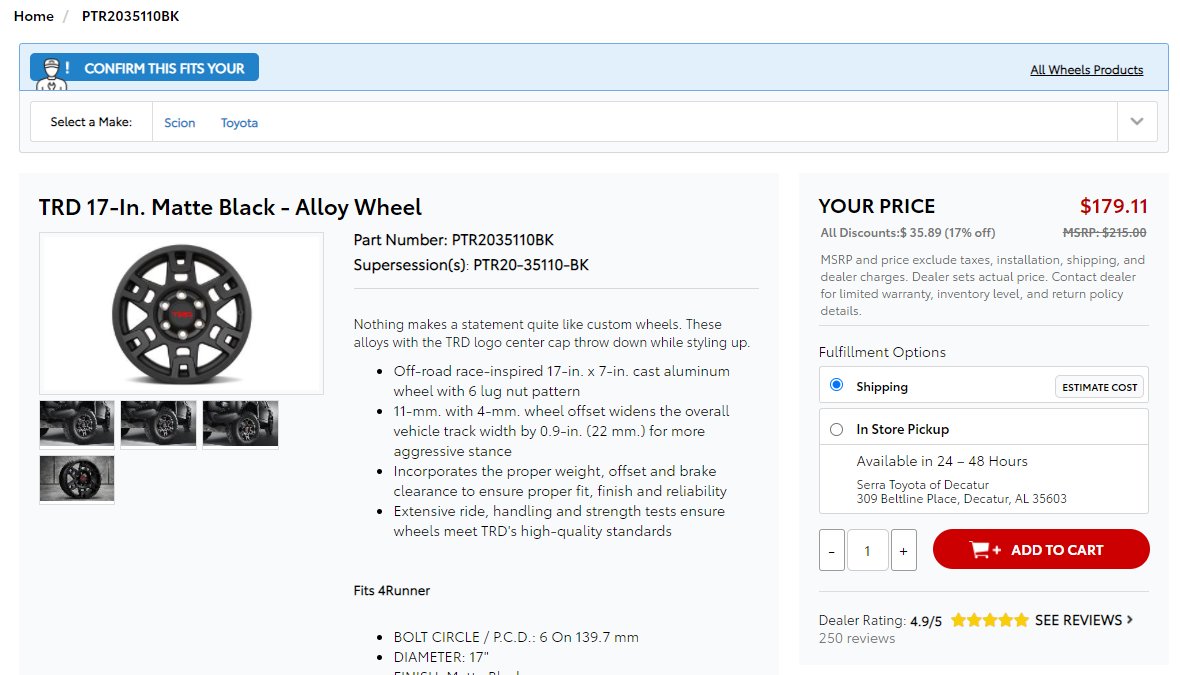Select the third wheel-on-vehicle thumbnail
The width and height of the screenshot is (1180, 675).
(x=240, y=424)
